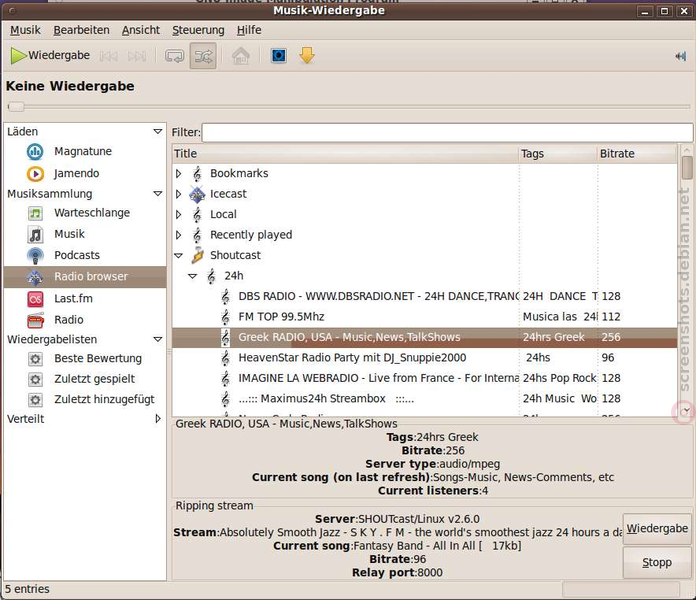Open the Podcasts icon

point(35,256)
